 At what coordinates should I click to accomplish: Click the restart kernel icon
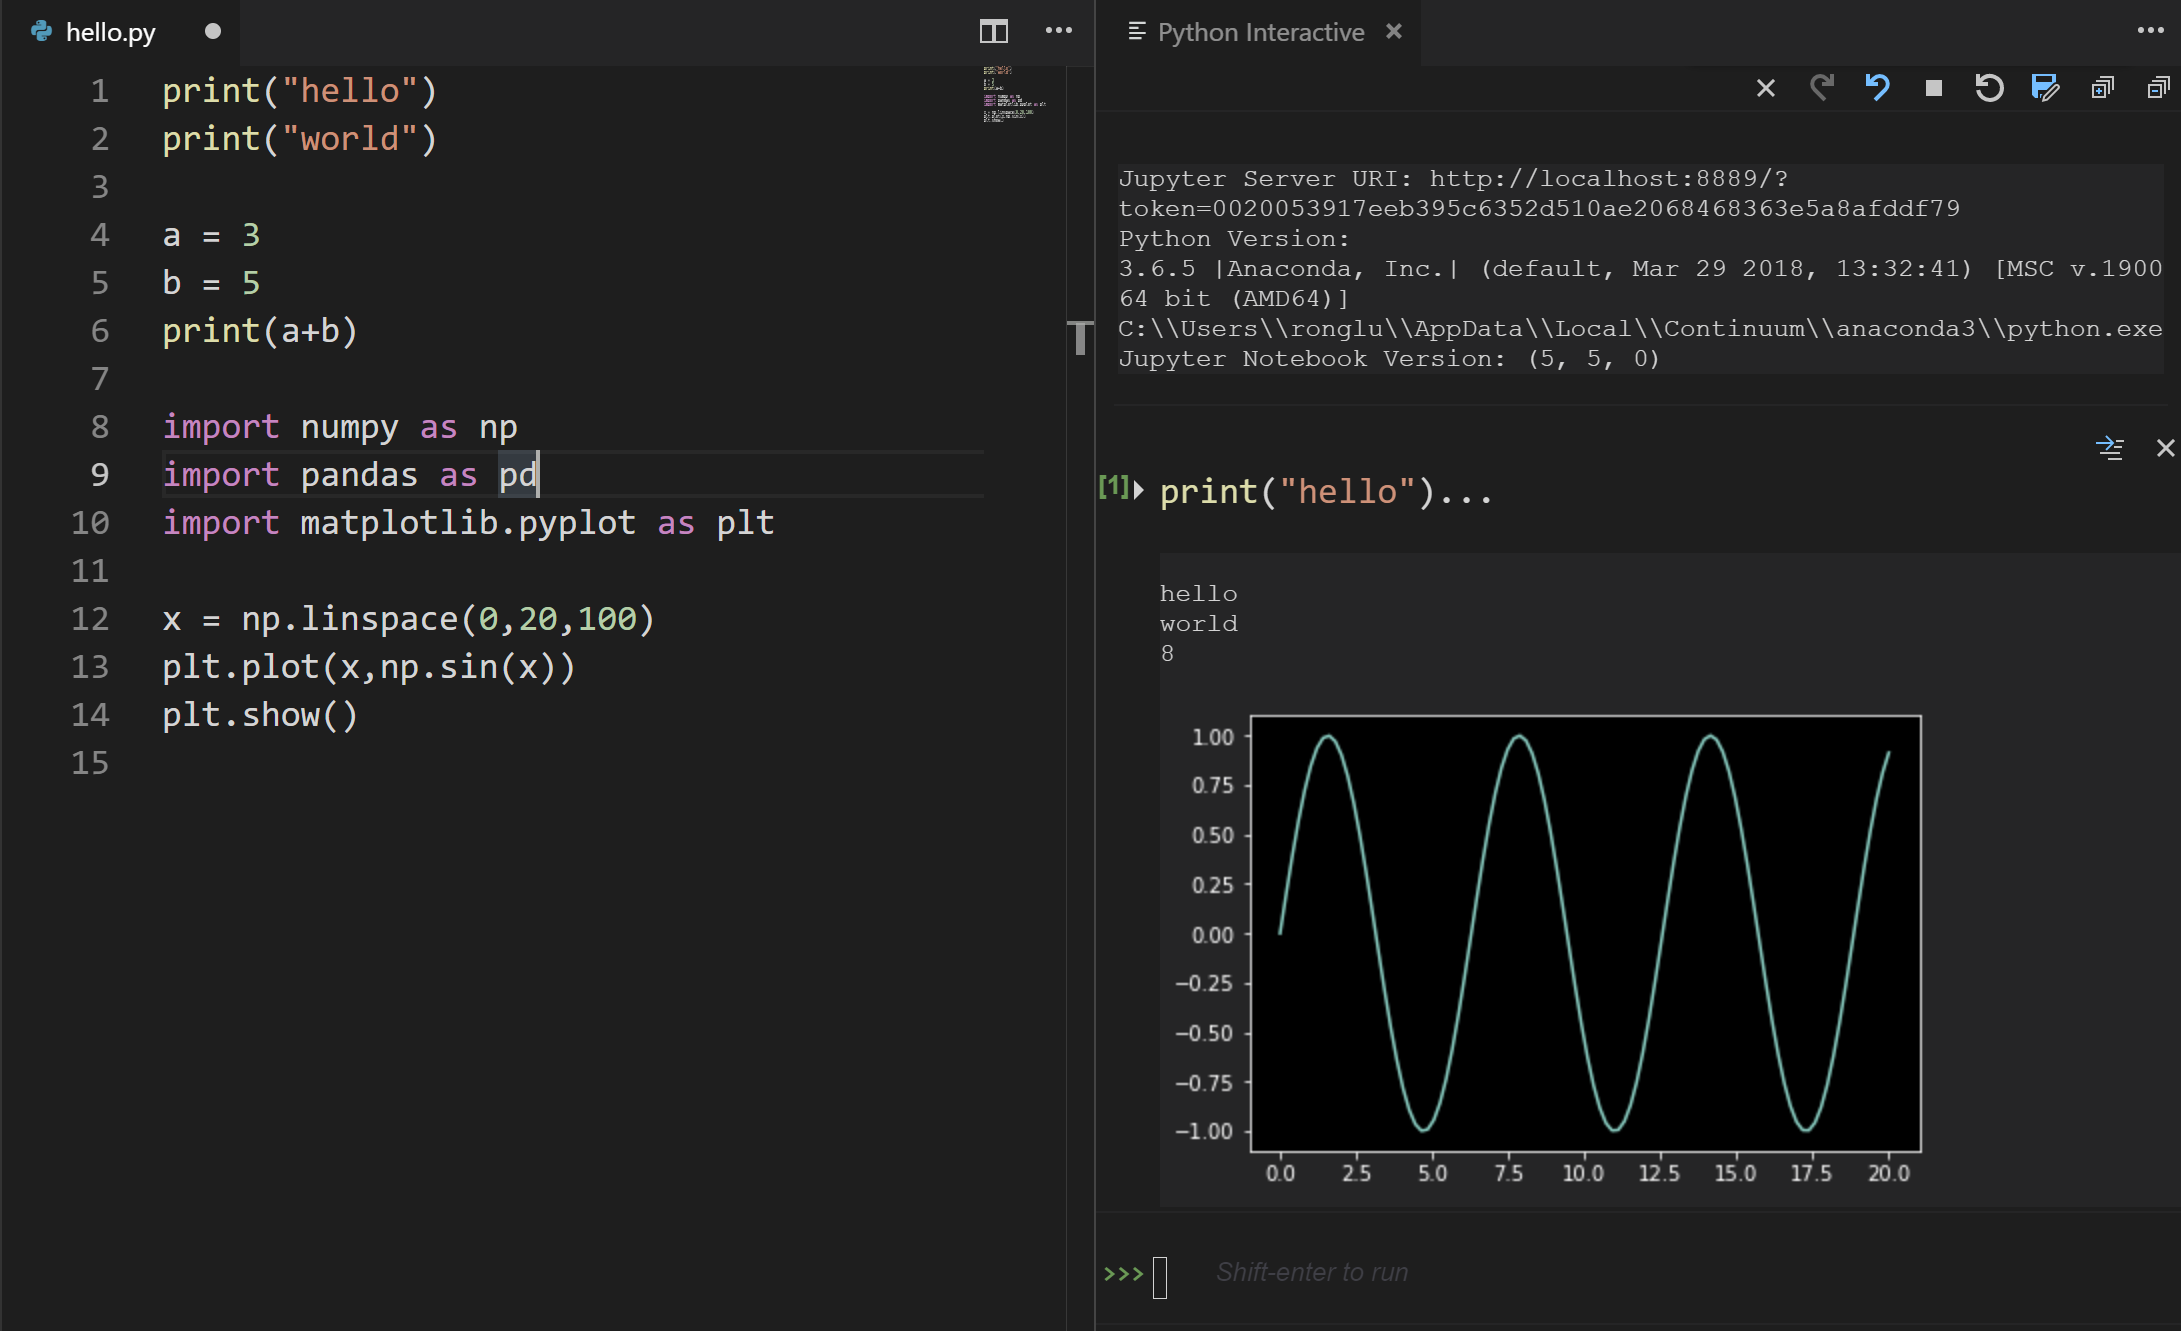click(1991, 86)
